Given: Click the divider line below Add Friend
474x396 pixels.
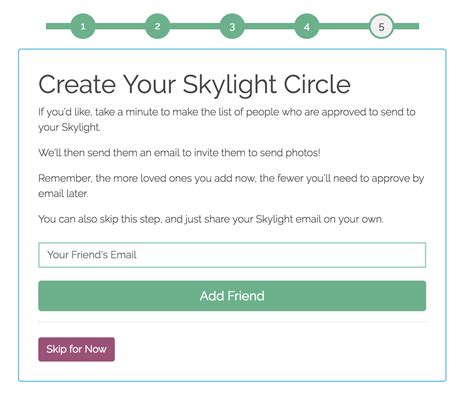Looking at the screenshot, I should [x=232, y=322].
